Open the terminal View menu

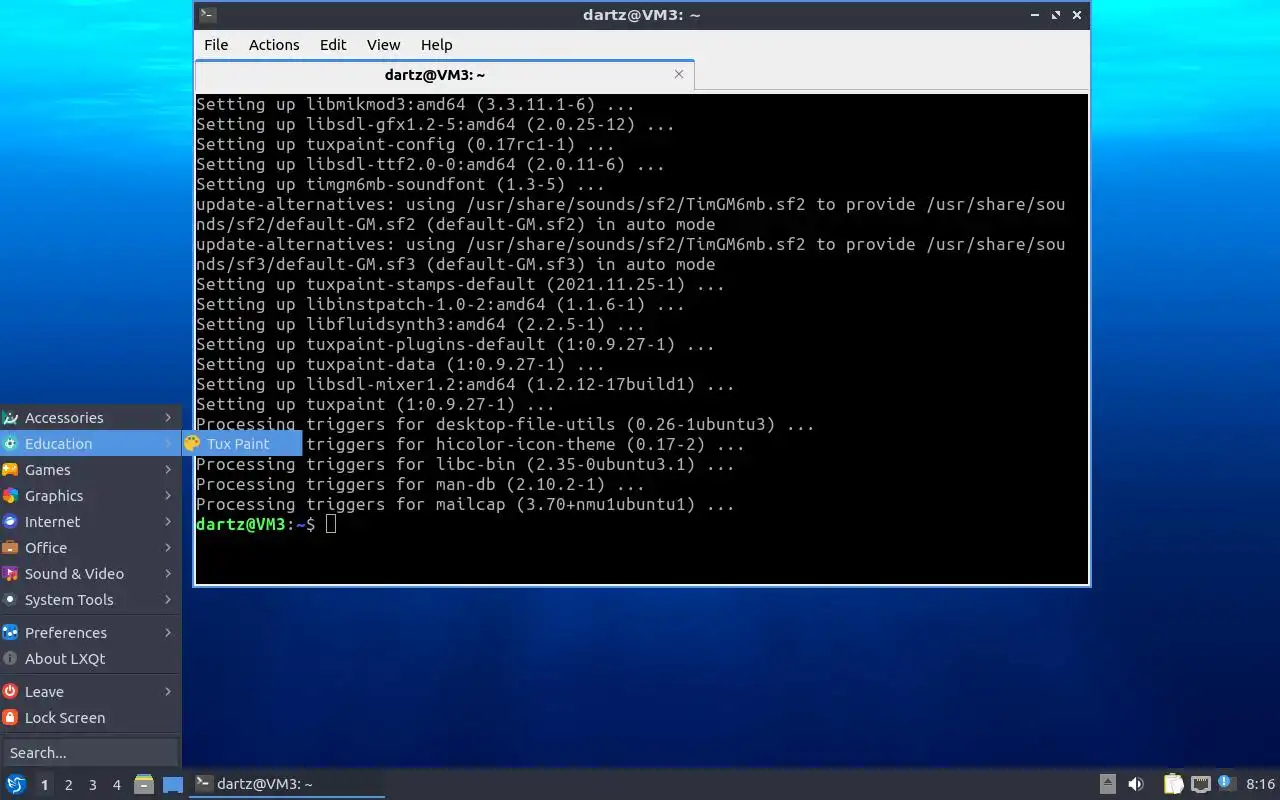tap(383, 45)
